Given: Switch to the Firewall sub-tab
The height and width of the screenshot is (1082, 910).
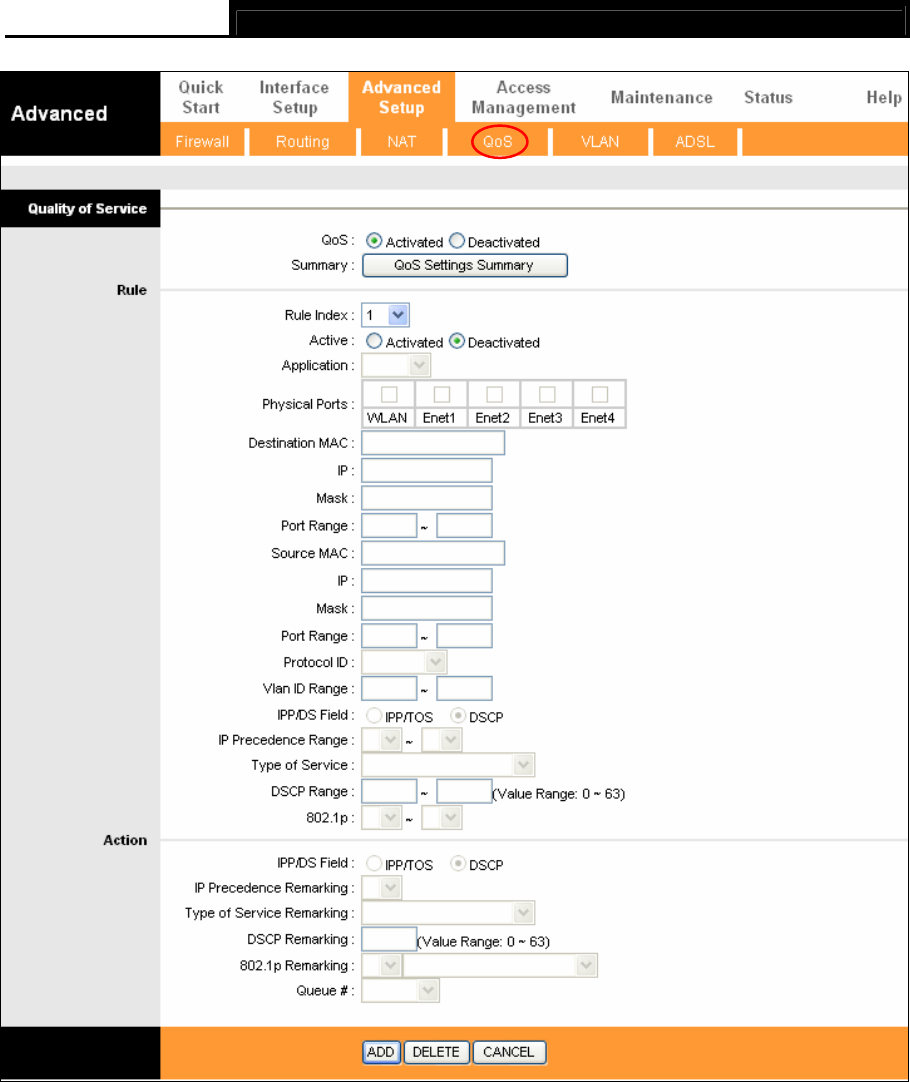Looking at the screenshot, I should click(x=202, y=142).
